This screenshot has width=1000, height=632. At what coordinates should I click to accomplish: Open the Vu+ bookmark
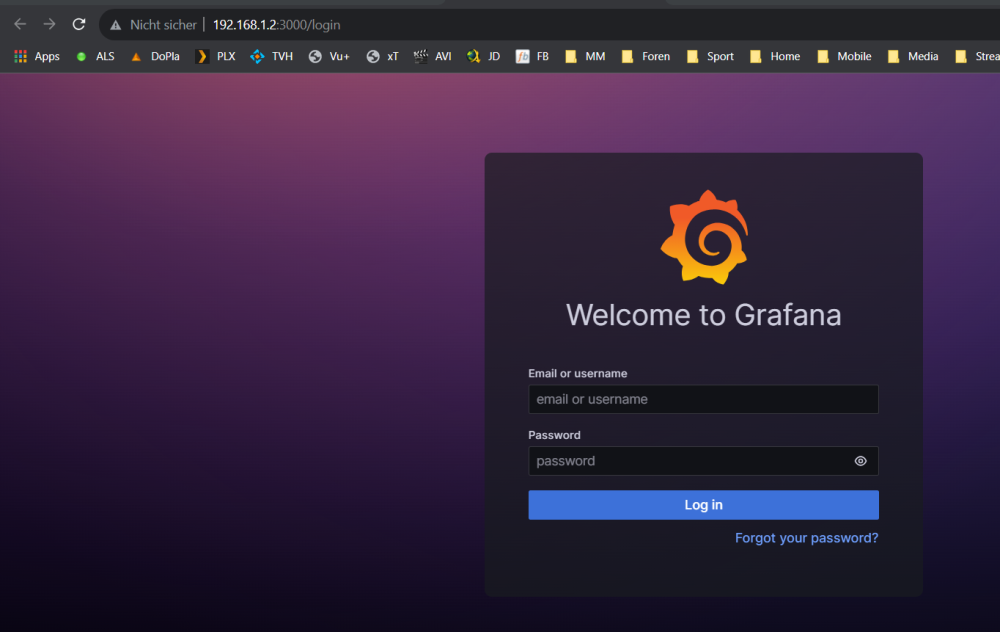point(329,56)
